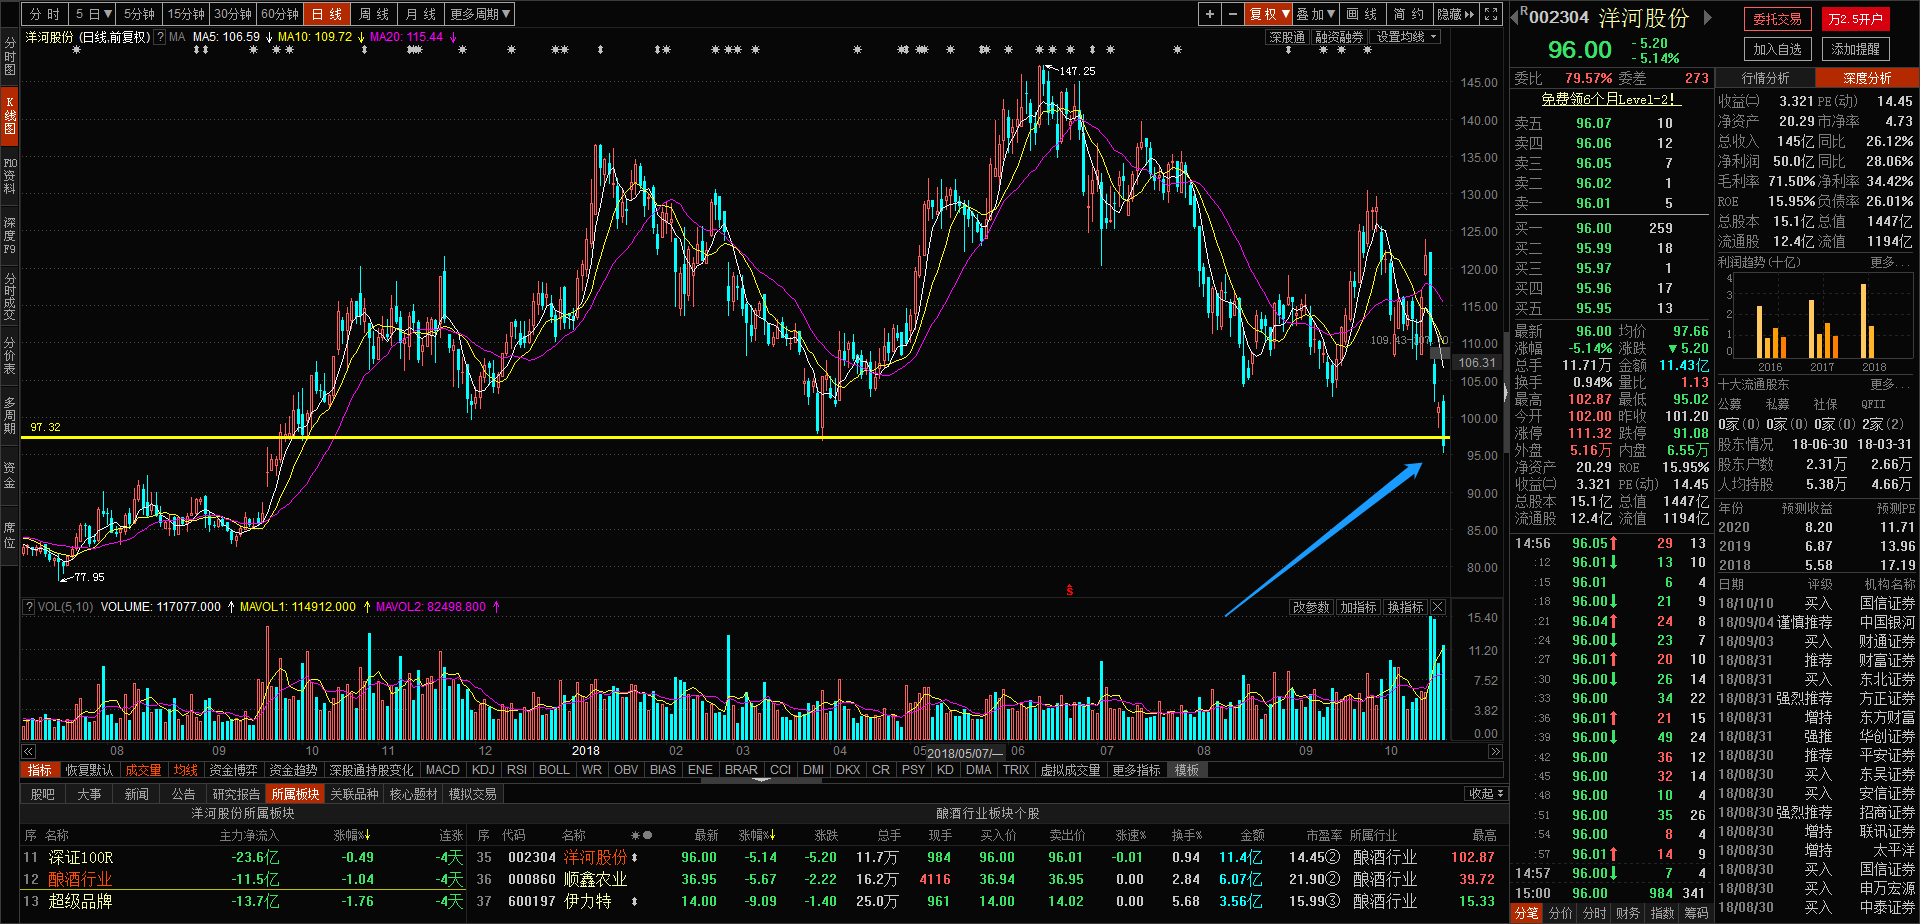Image resolution: width=1920 pixels, height=924 pixels.
Task: Expand hidden panel via 隐藏 arrows
Action: tap(1455, 14)
